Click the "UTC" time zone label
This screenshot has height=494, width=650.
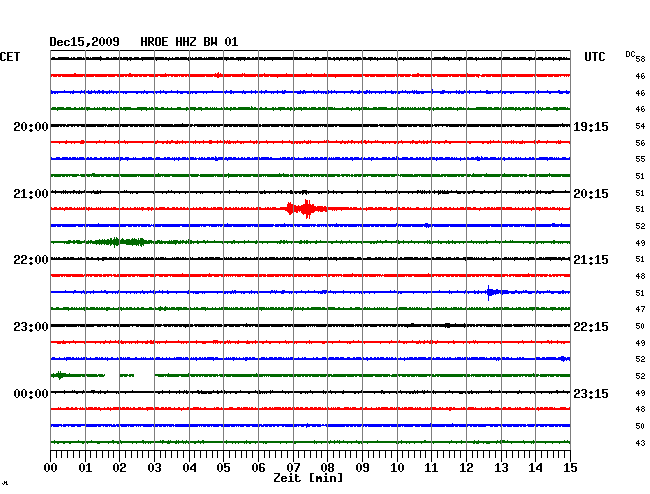coord(594,57)
